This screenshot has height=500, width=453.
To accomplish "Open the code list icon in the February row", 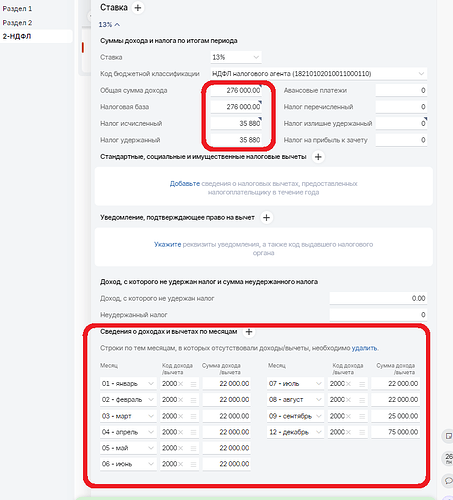I will pos(193,400).
